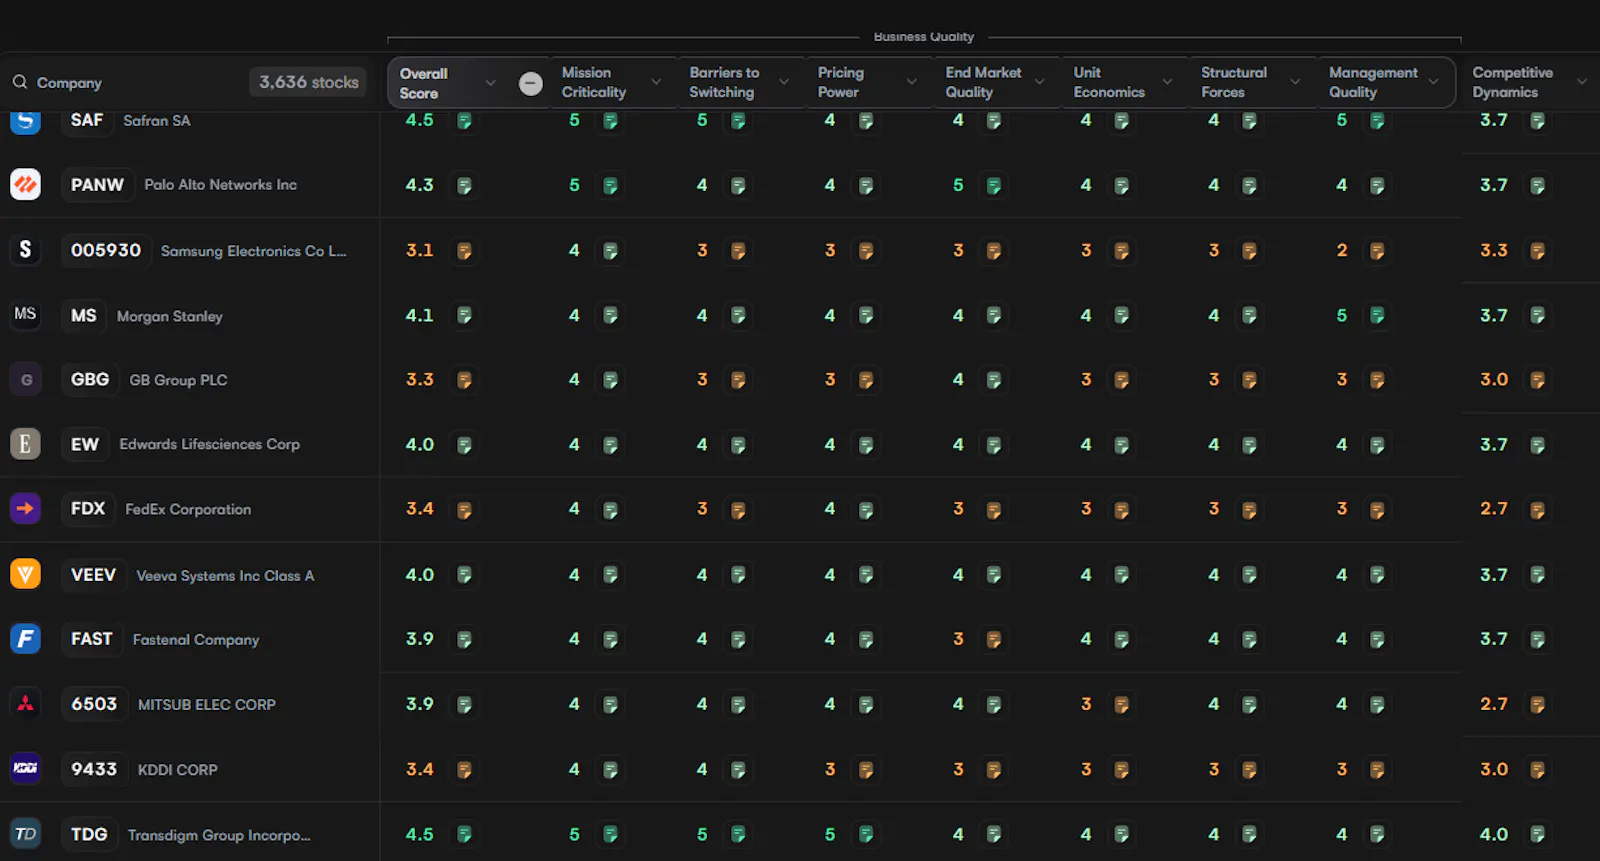Click Samsung Electronics orange overall score note icon
Viewport: 1600px width, 861px height.
tap(464, 251)
